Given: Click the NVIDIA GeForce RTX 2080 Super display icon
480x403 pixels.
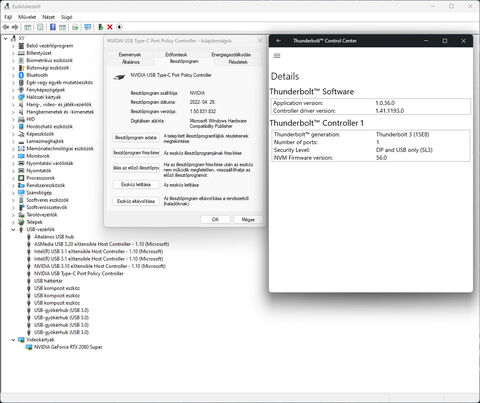Looking at the screenshot, I should (29, 347).
